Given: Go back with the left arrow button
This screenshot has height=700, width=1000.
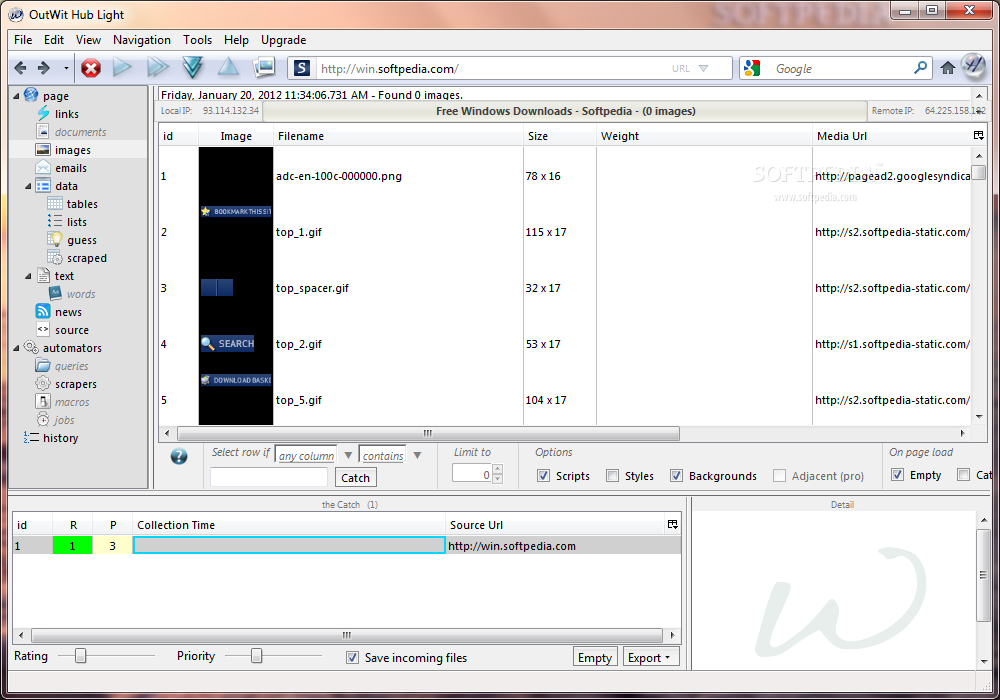Looking at the screenshot, I should click(x=20, y=68).
